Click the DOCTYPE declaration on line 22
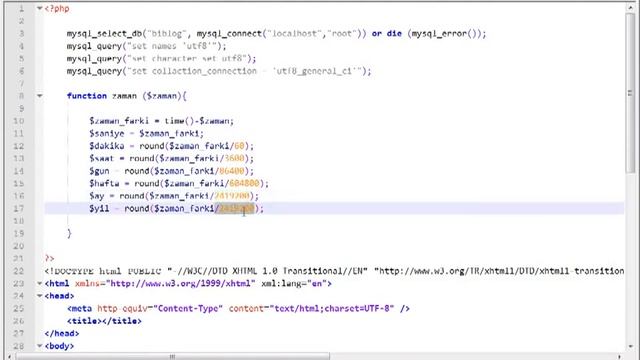 [334, 271]
